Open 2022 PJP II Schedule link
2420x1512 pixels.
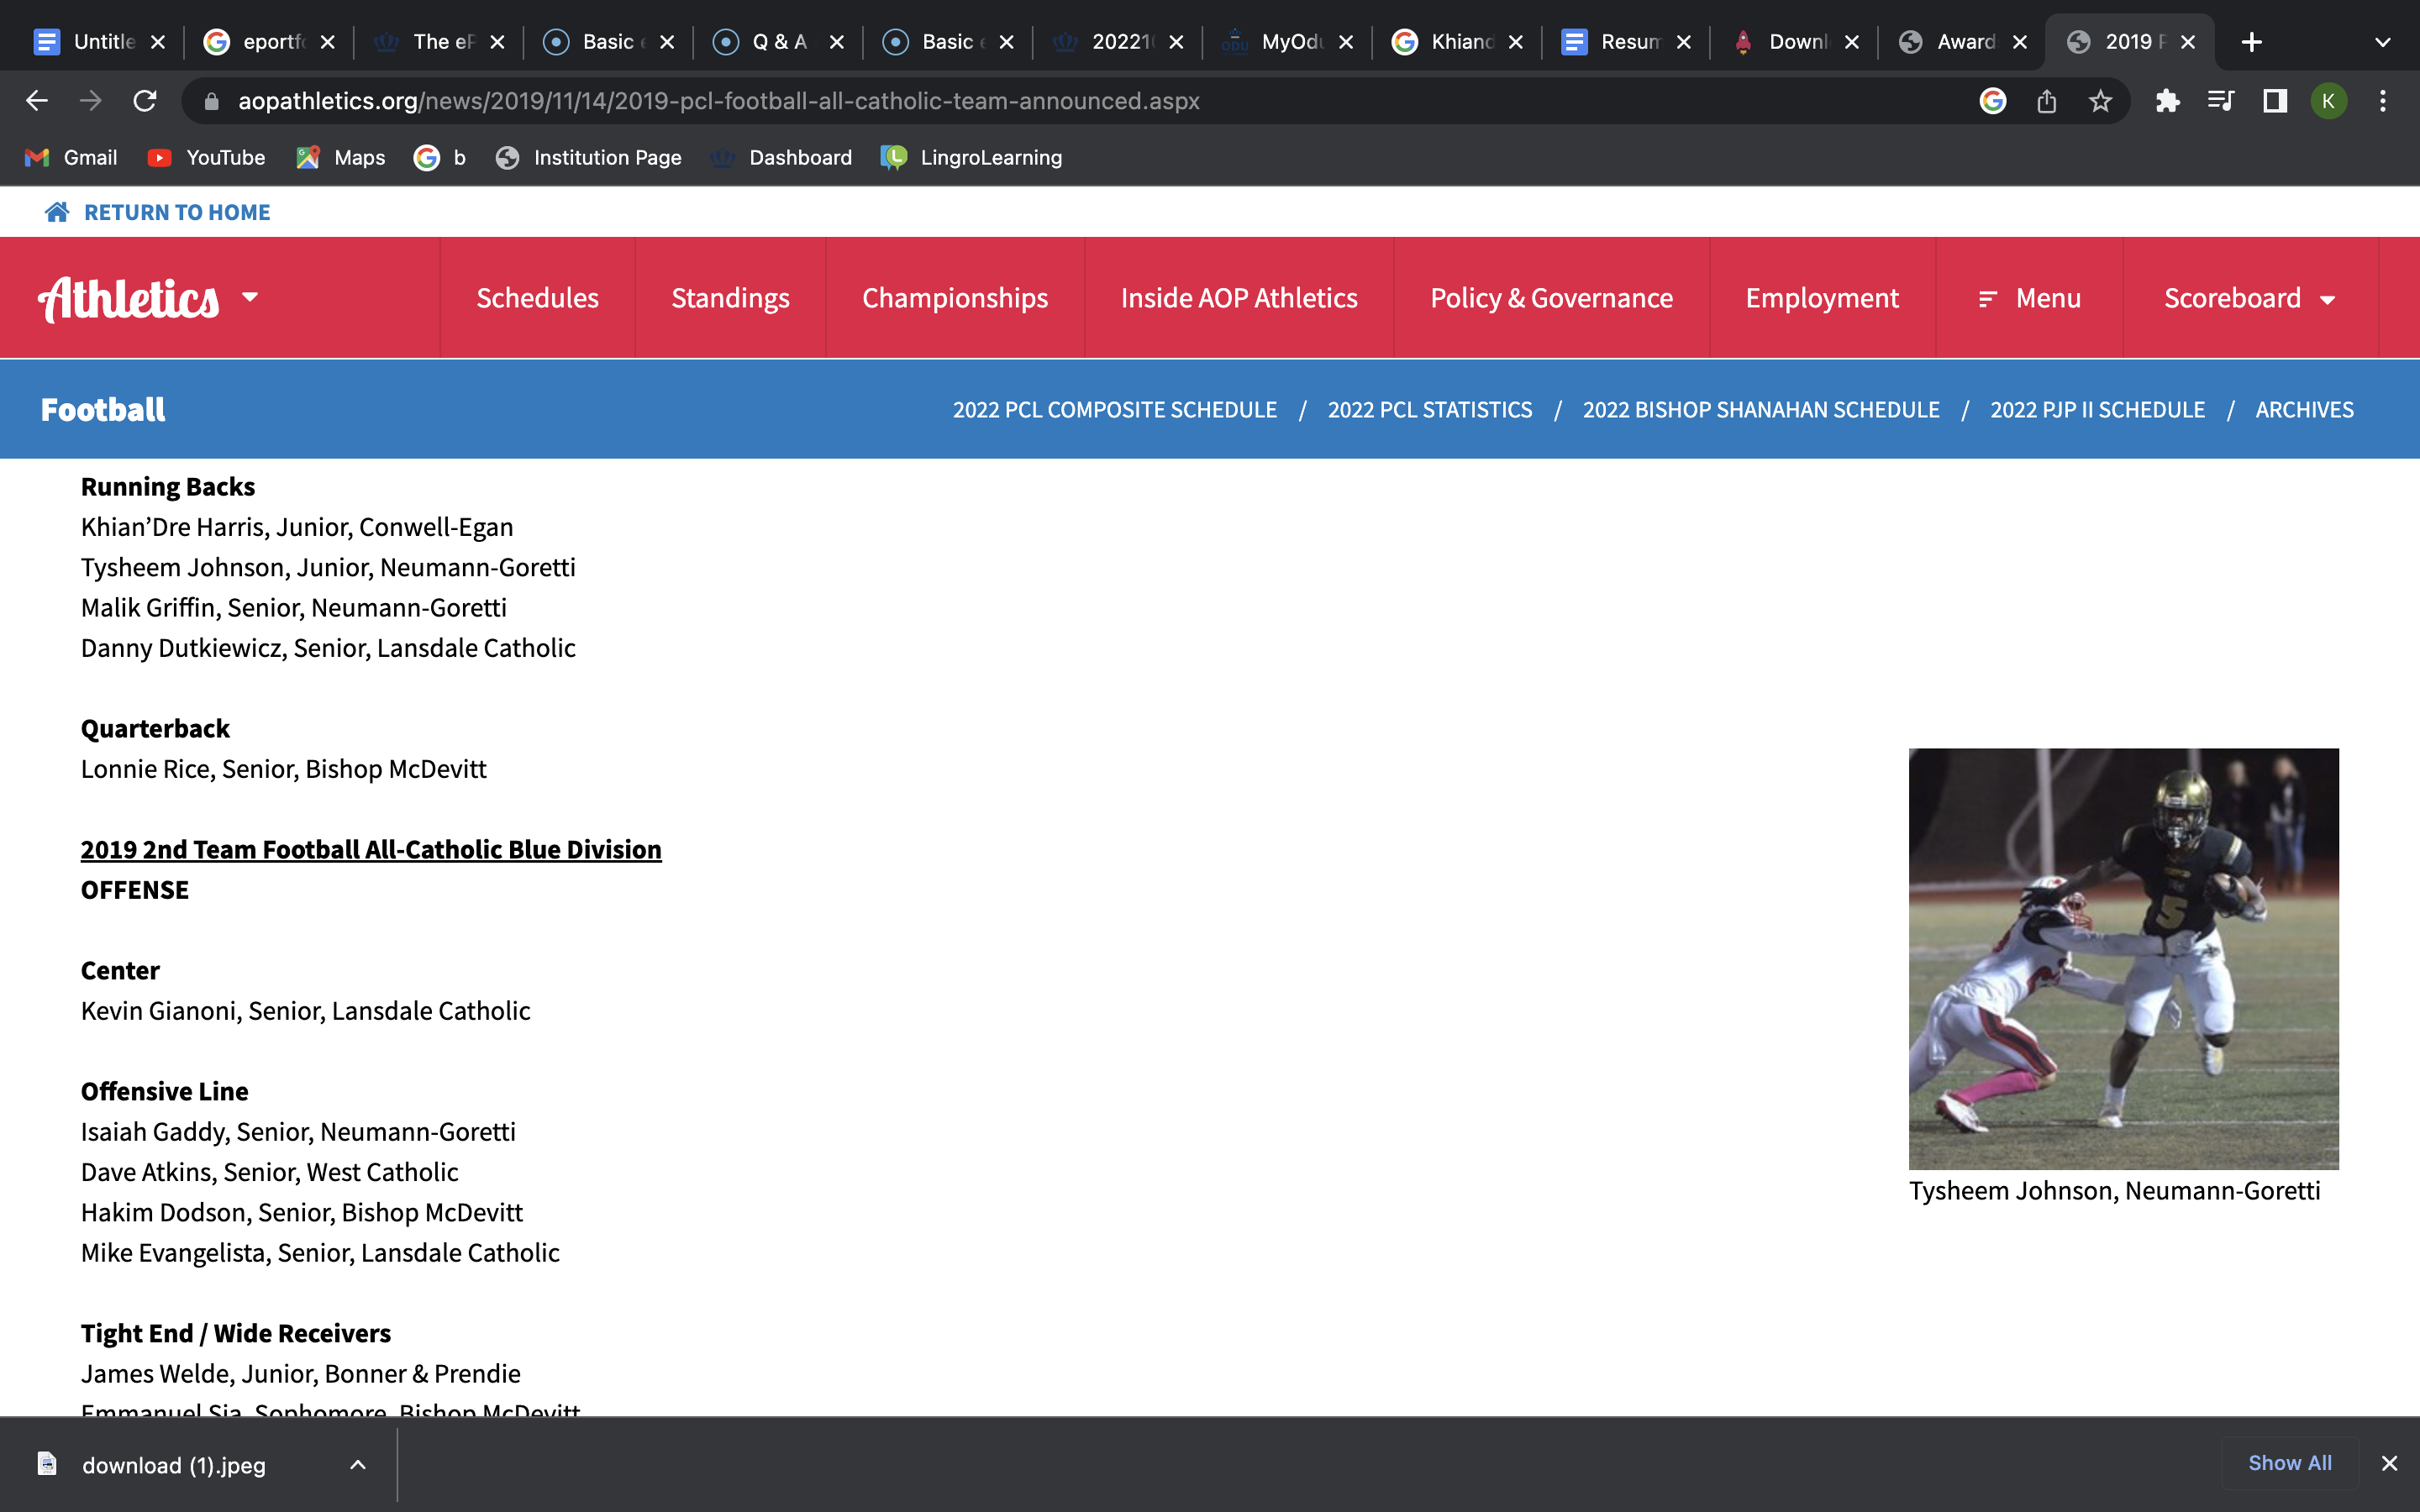[x=2097, y=410]
